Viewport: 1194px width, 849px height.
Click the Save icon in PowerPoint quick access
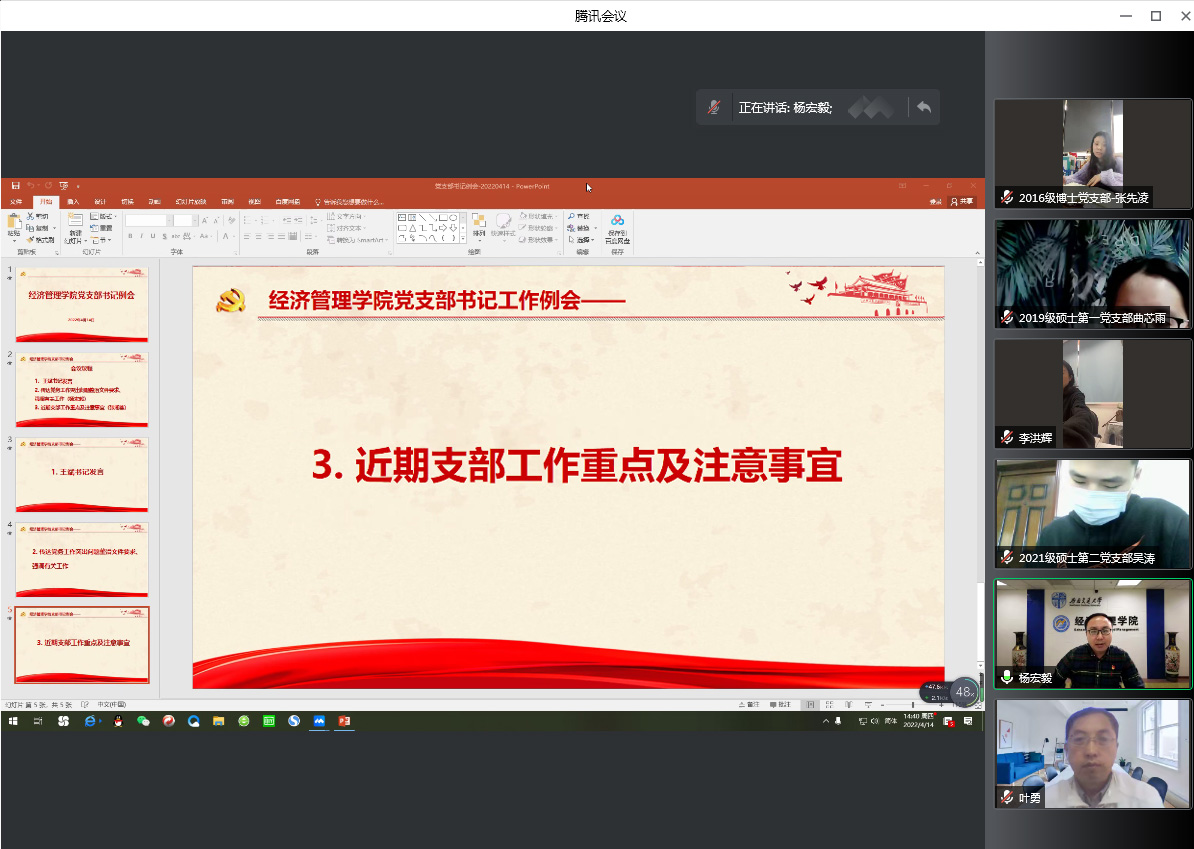coord(15,186)
